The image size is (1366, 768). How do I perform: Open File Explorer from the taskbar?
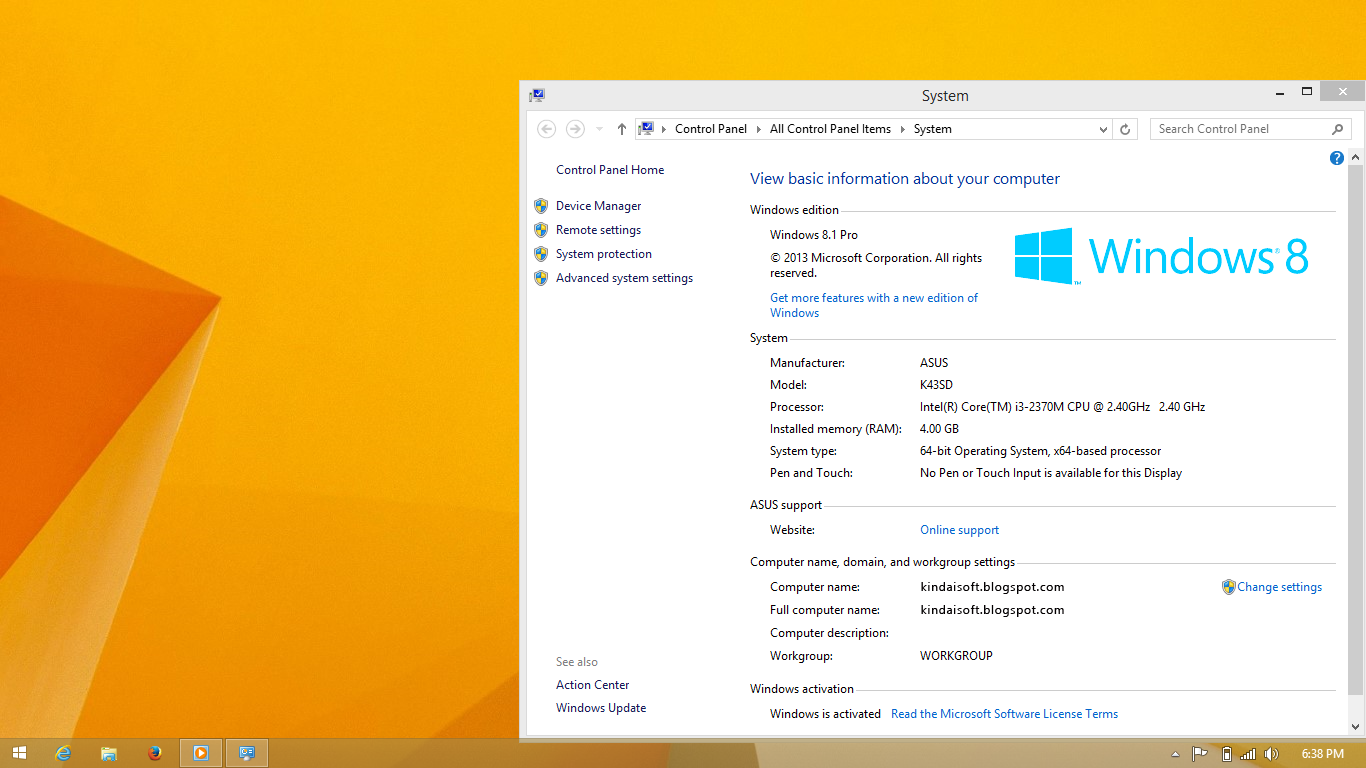tap(109, 753)
